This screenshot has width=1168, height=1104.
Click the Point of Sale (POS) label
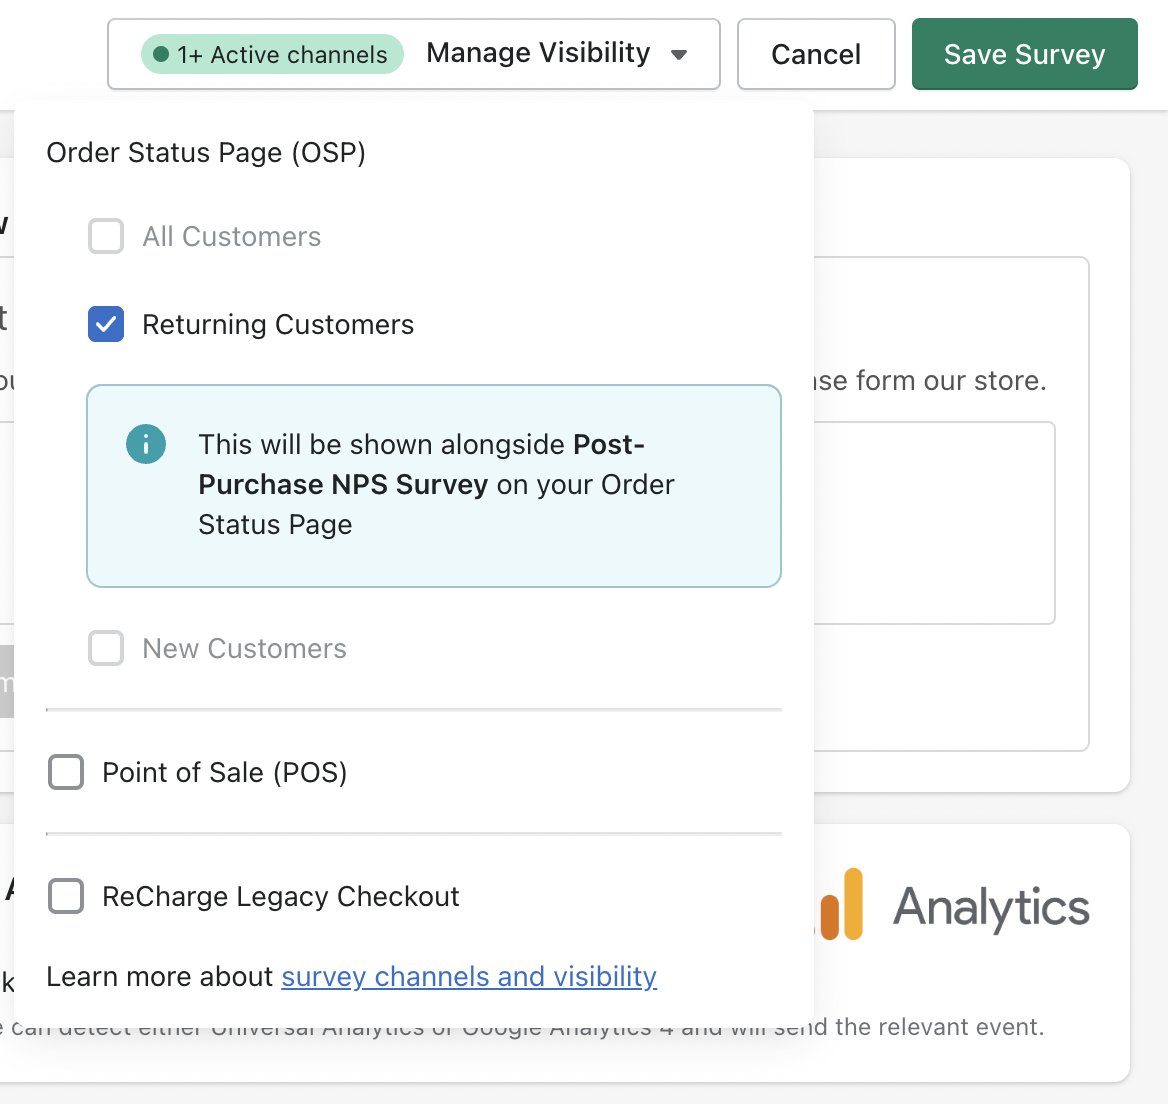(x=225, y=773)
